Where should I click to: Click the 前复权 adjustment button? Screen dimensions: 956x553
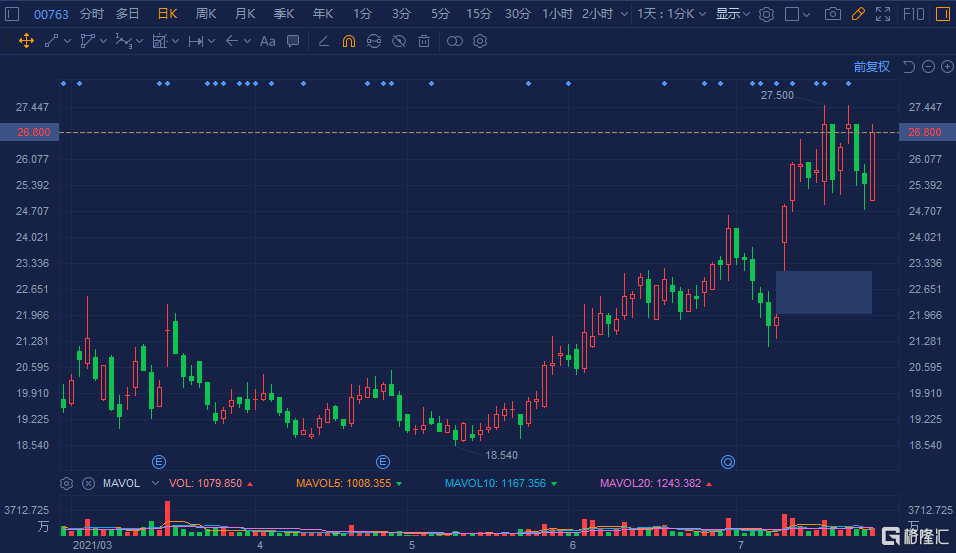[872, 66]
